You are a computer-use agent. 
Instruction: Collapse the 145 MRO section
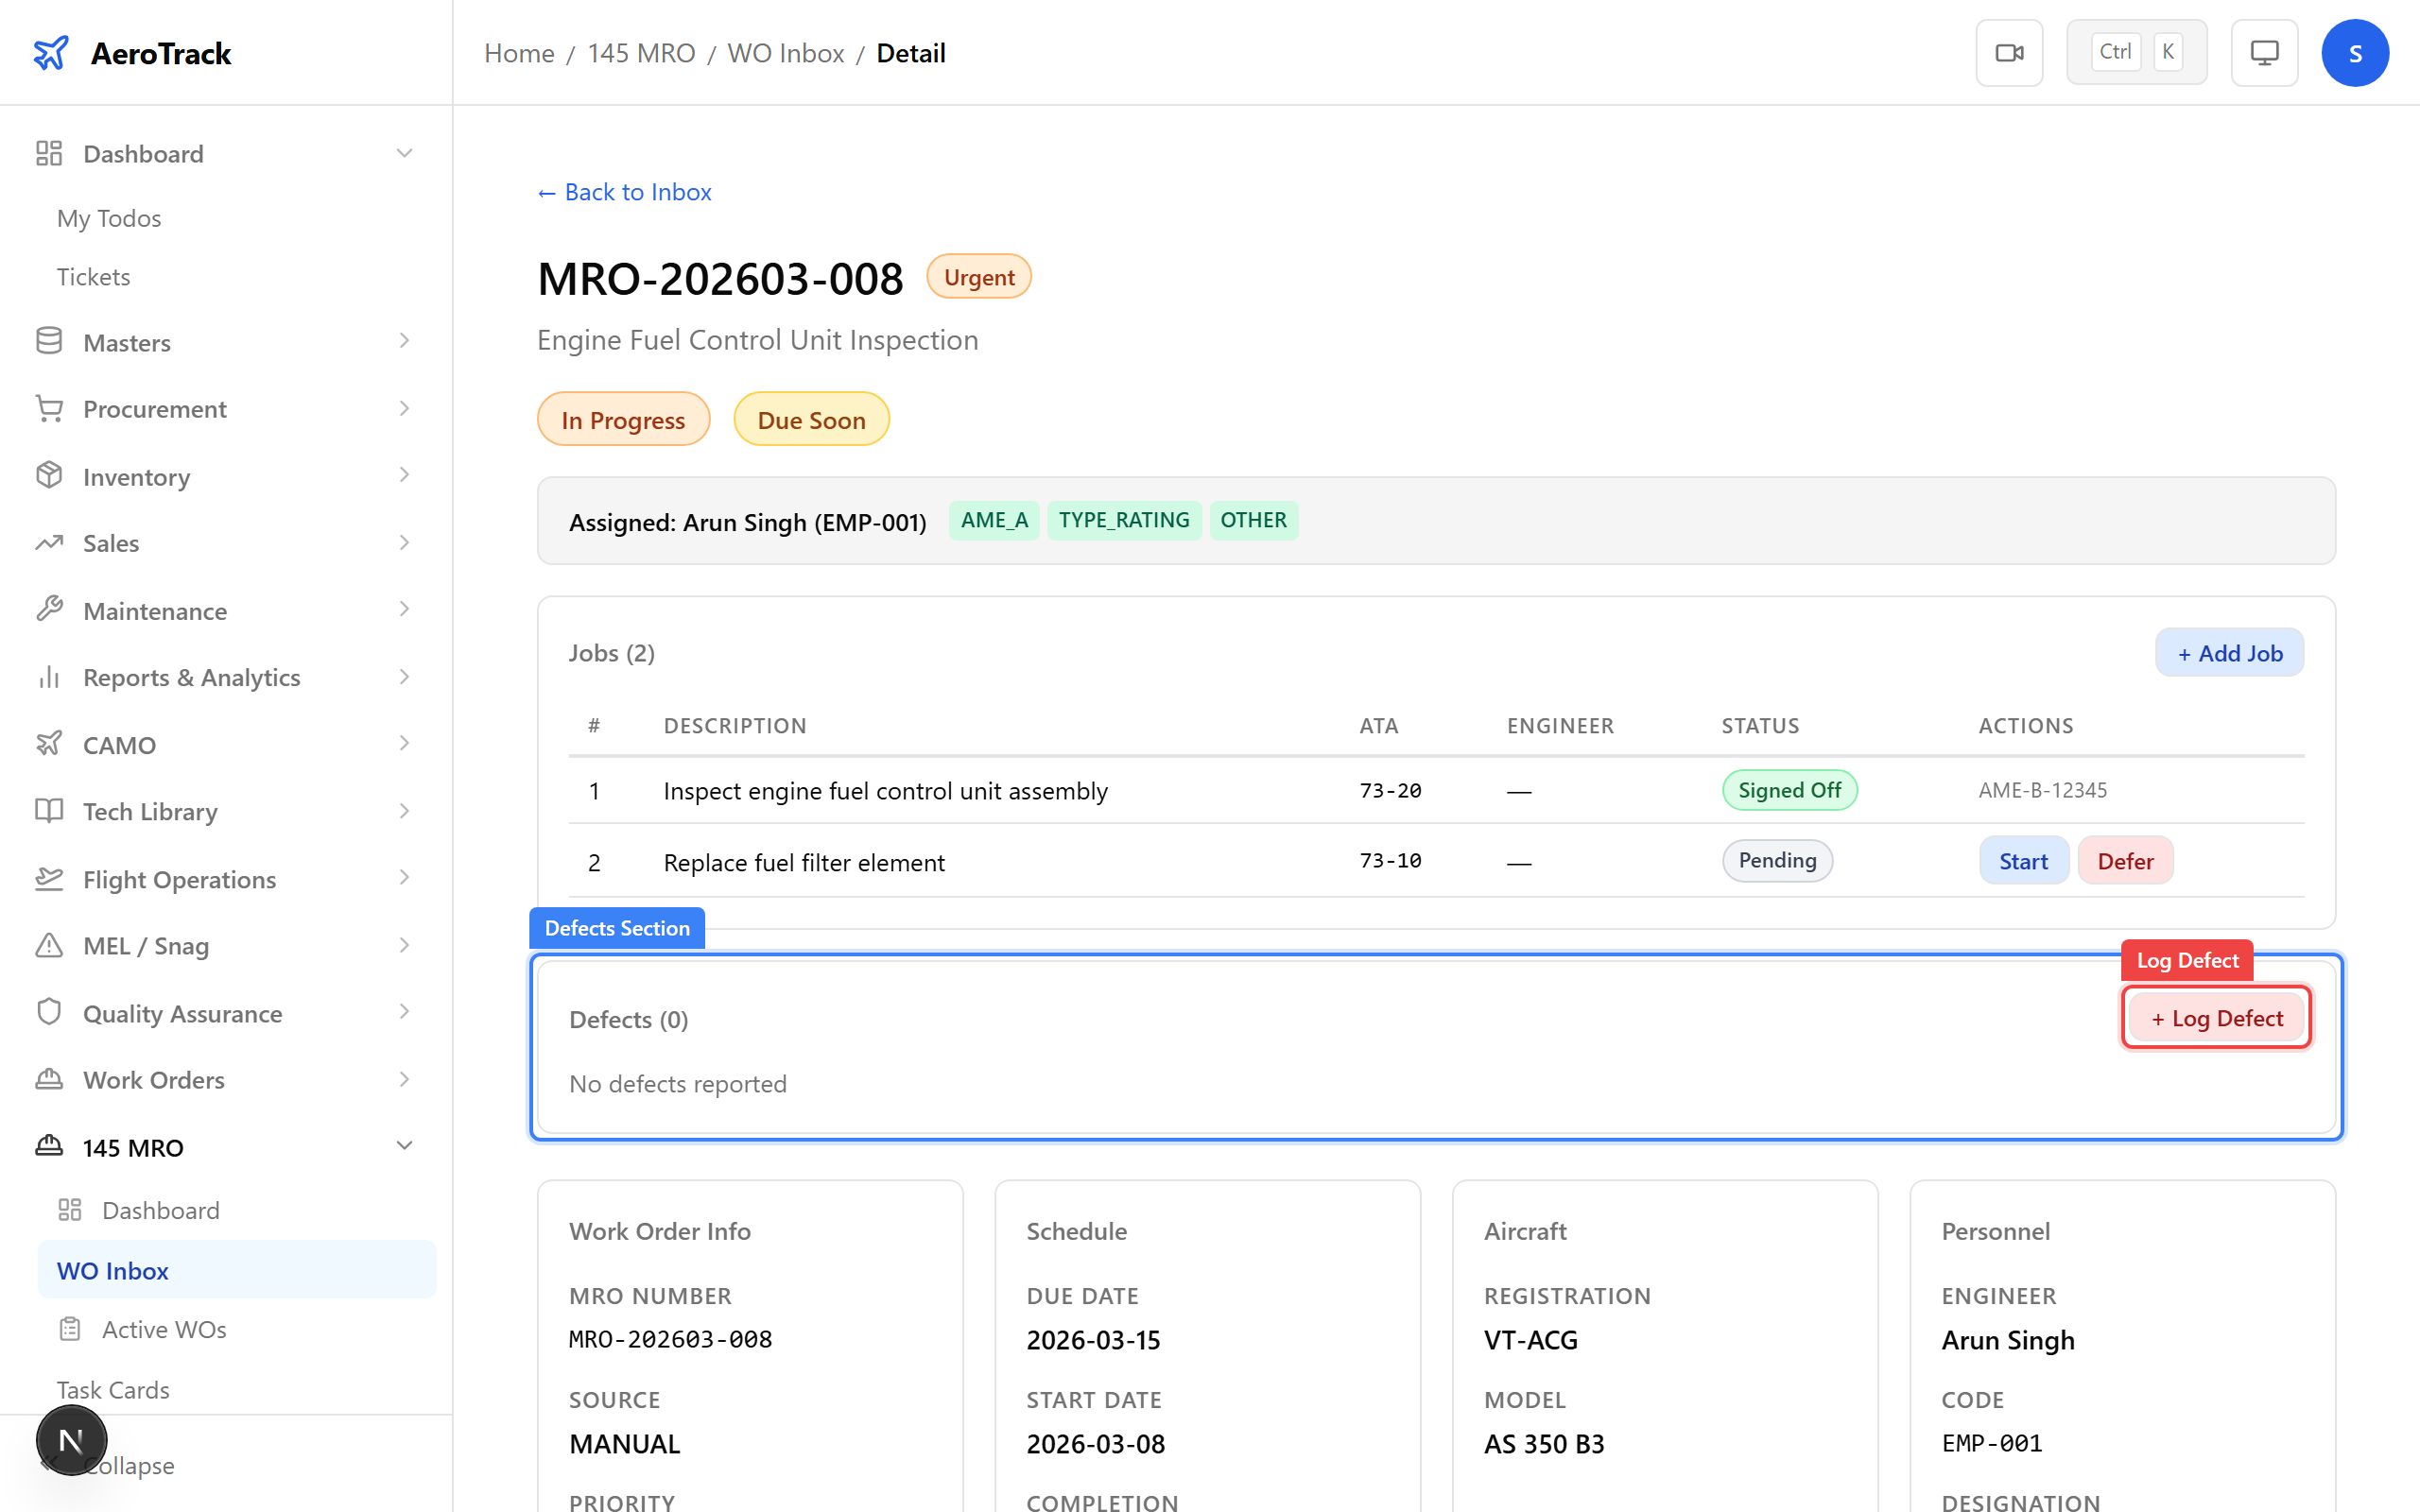404,1146
